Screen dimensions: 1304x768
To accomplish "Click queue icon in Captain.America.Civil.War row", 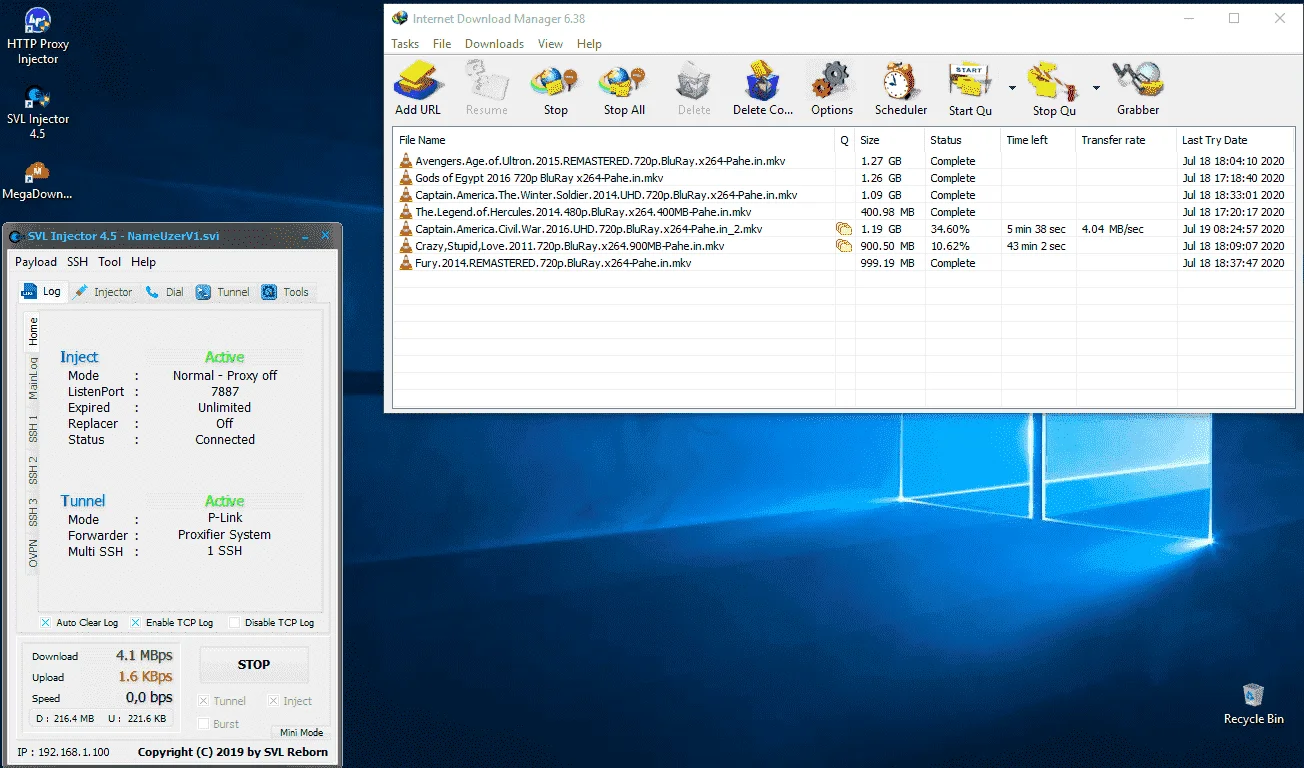I will point(844,229).
